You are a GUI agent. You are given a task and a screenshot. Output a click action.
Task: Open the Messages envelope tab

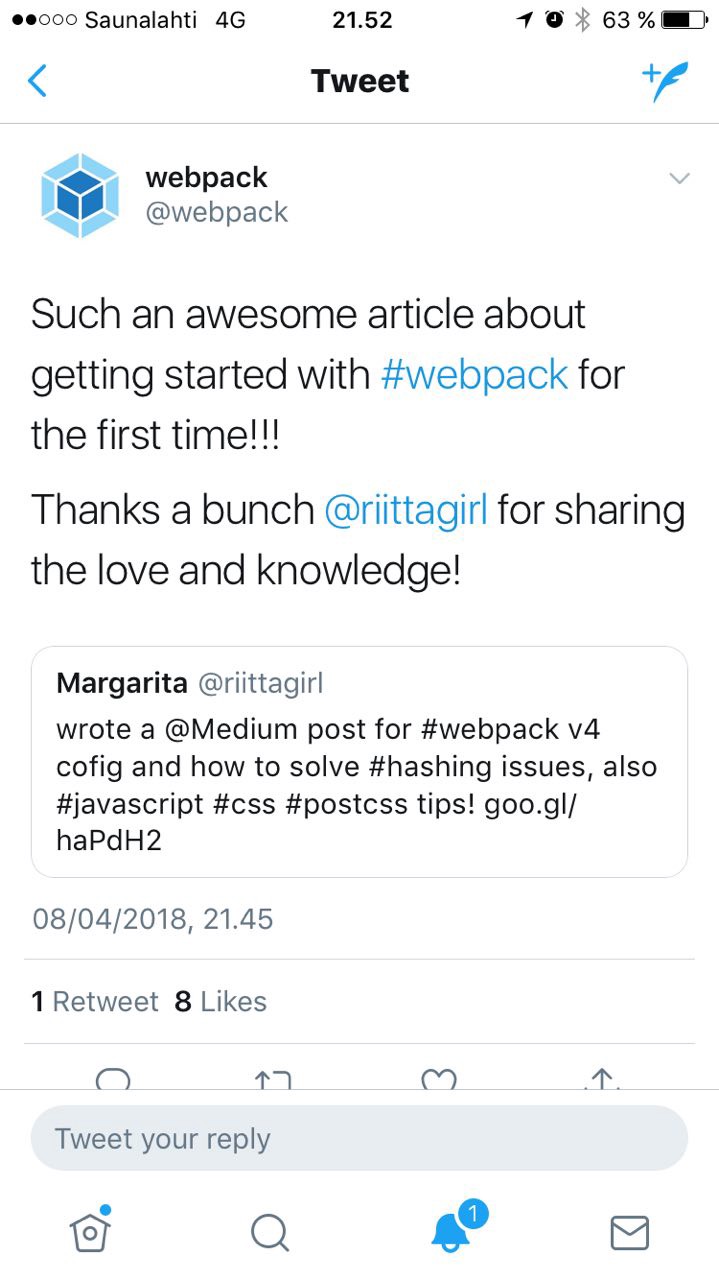[x=629, y=1232]
